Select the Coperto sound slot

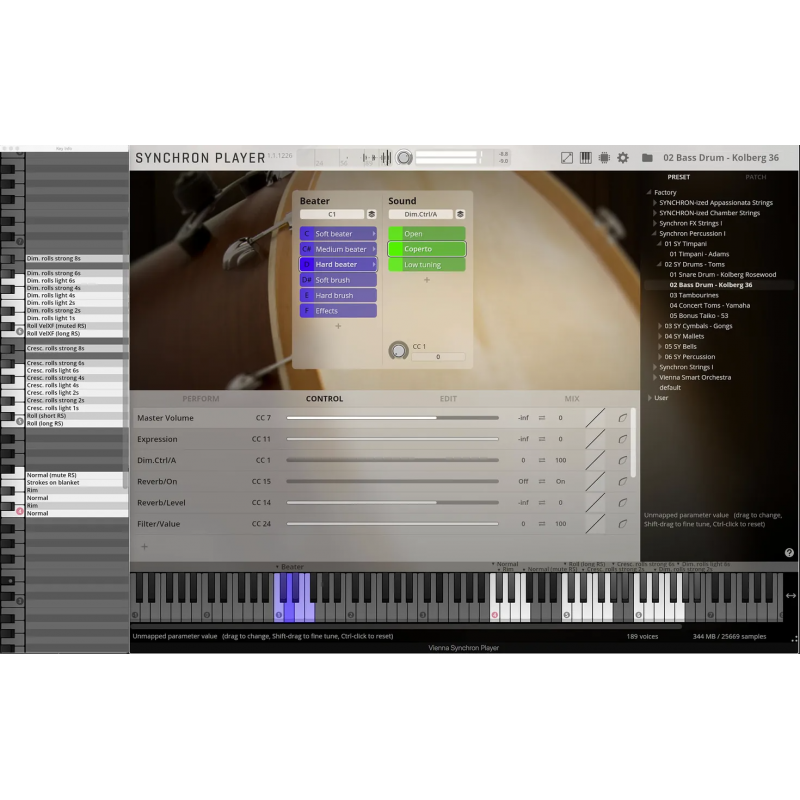coord(427,249)
